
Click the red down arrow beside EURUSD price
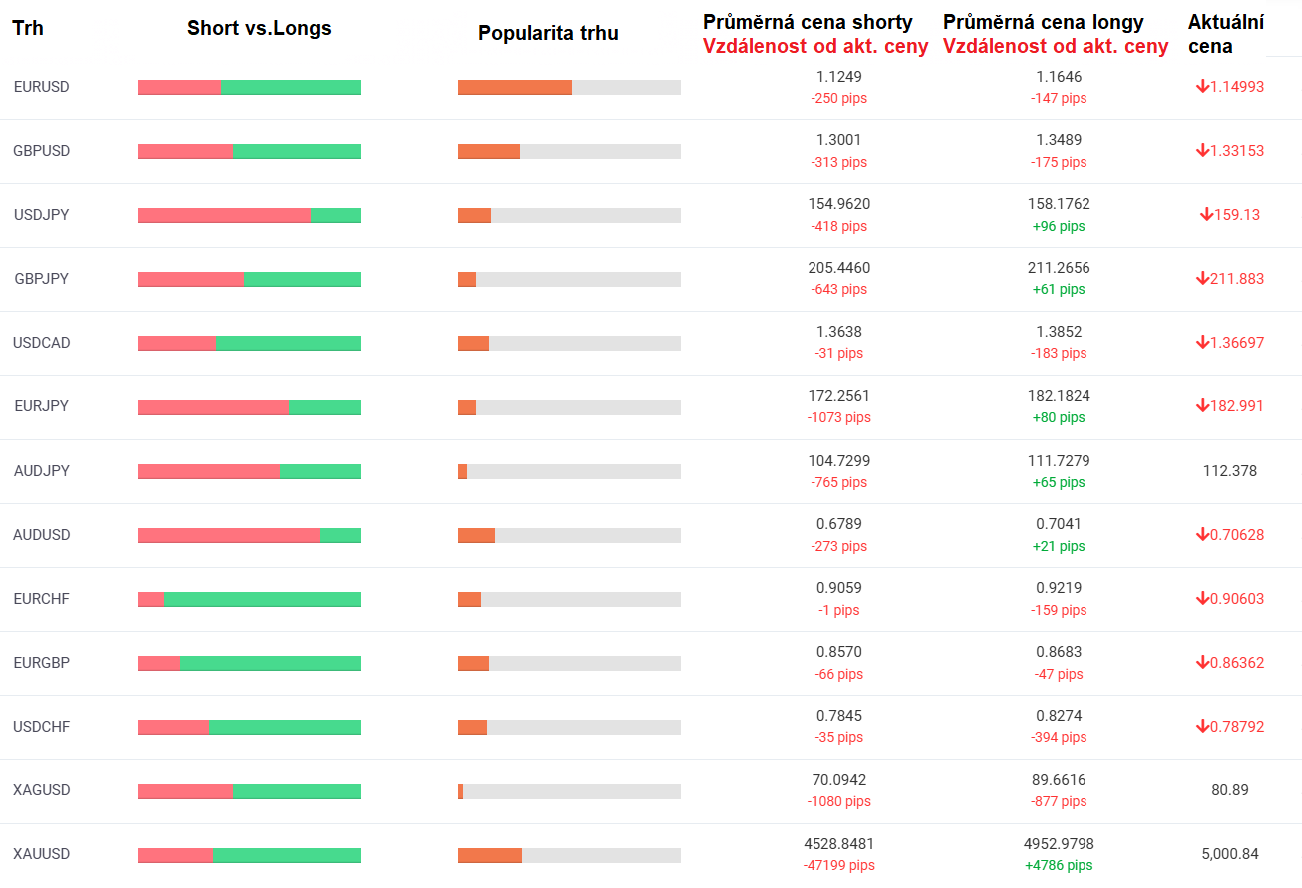1202,87
